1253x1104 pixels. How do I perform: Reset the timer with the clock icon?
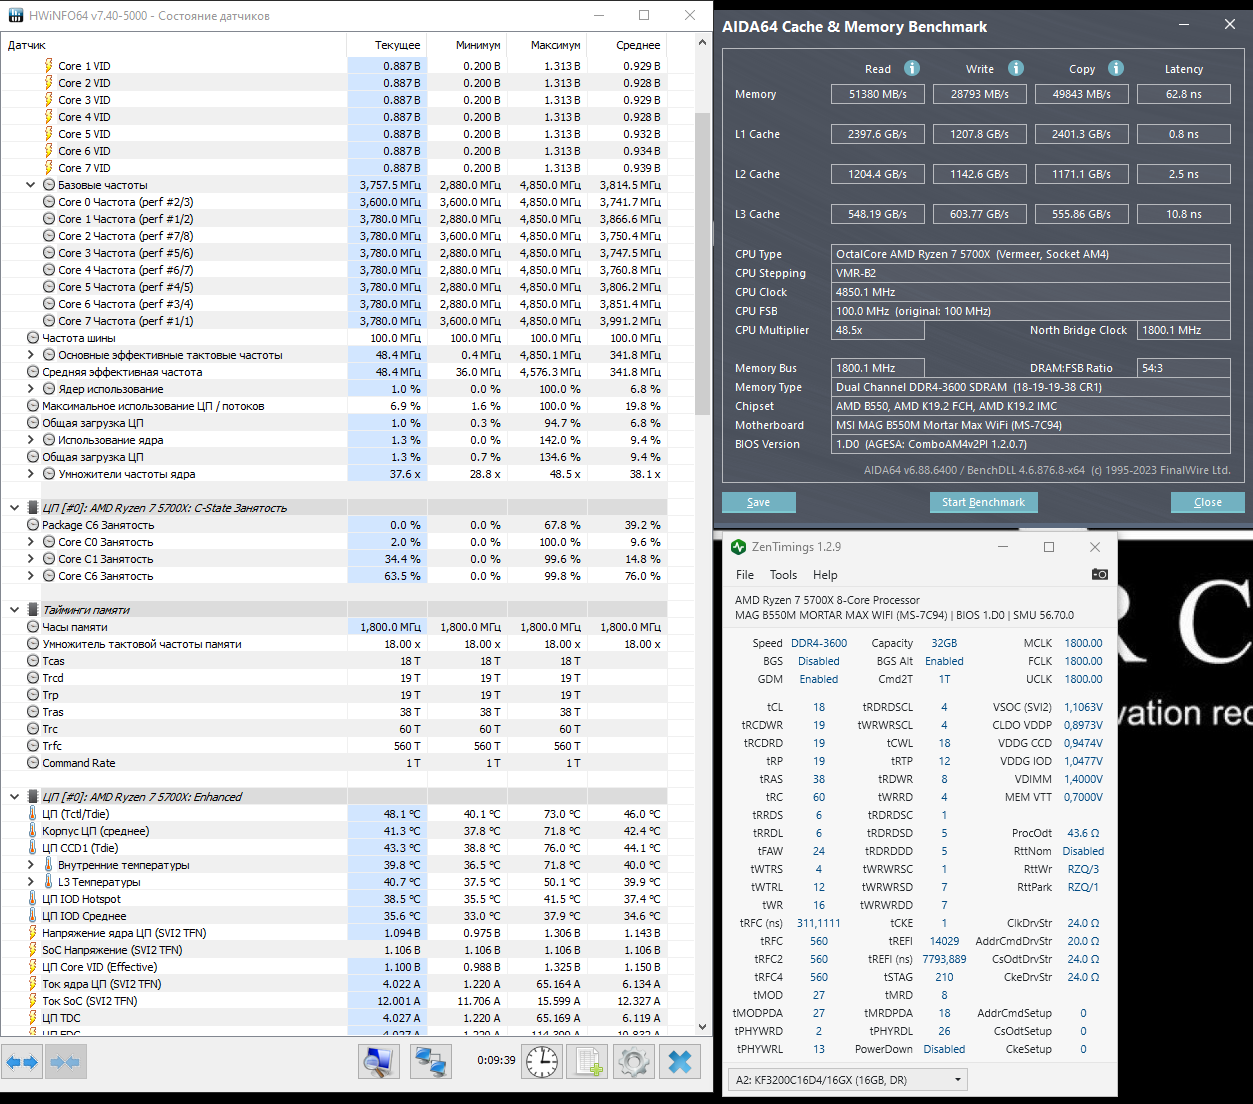(543, 1061)
